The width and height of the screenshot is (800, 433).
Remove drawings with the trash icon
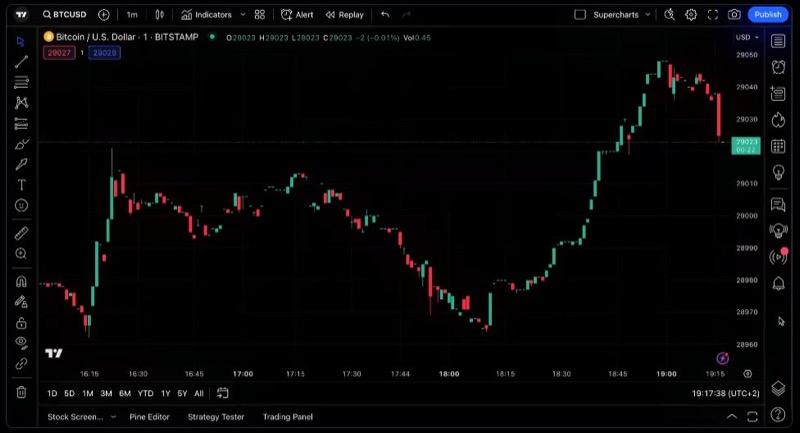tap(21, 392)
